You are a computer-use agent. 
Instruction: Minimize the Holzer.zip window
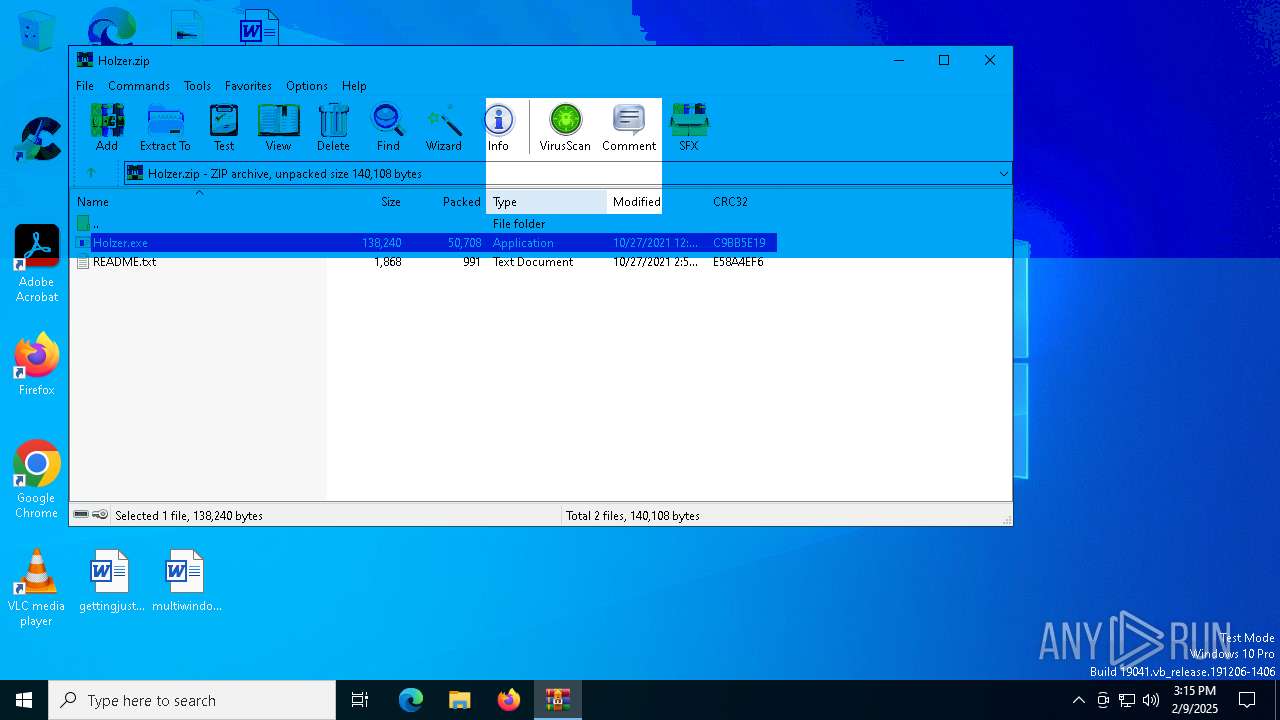point(899,60)
